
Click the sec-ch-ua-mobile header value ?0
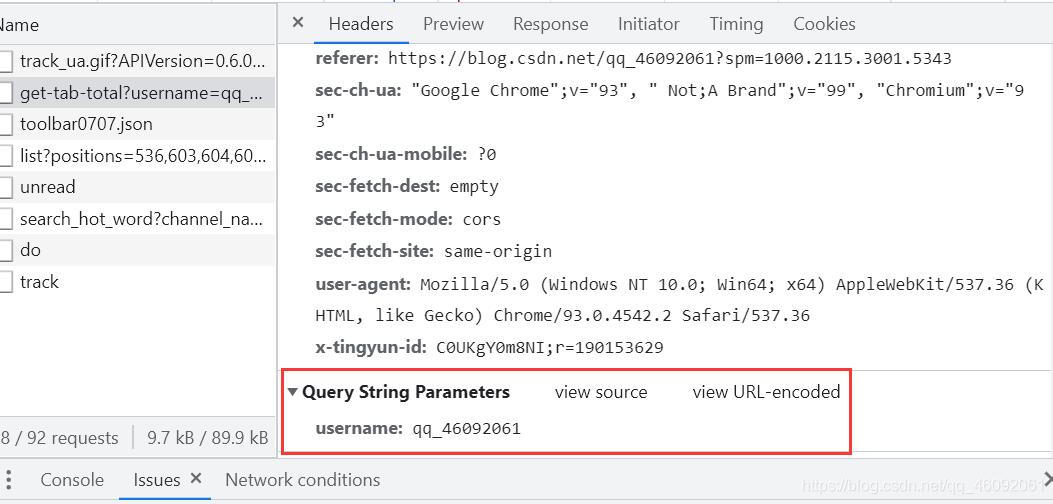[487, 154]
